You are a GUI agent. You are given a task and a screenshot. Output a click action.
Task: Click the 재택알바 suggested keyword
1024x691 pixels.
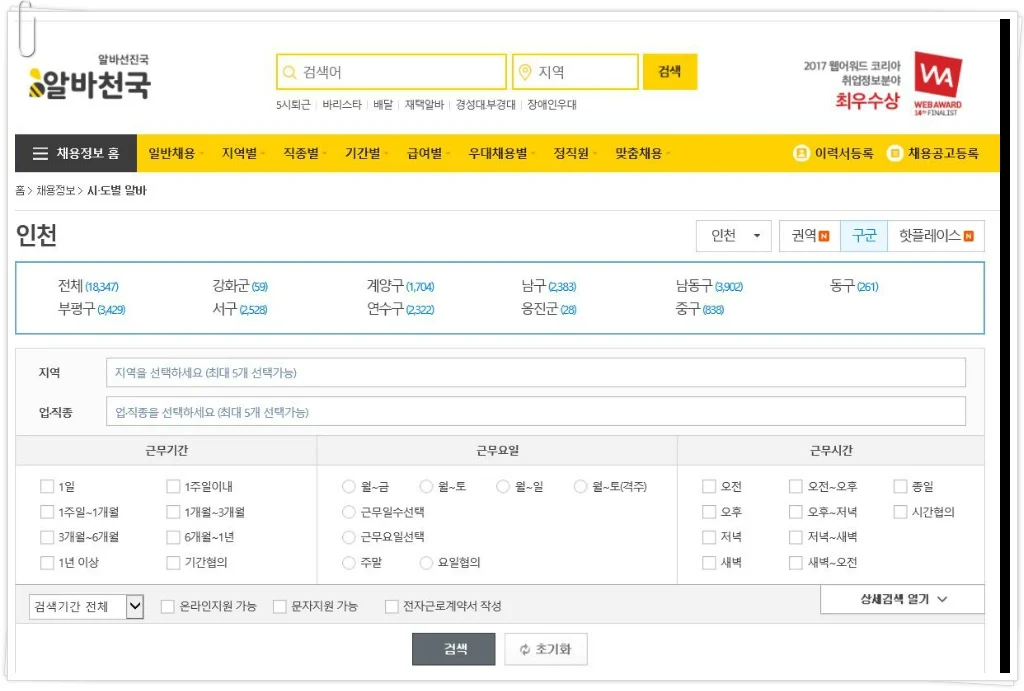pos(424,104)
